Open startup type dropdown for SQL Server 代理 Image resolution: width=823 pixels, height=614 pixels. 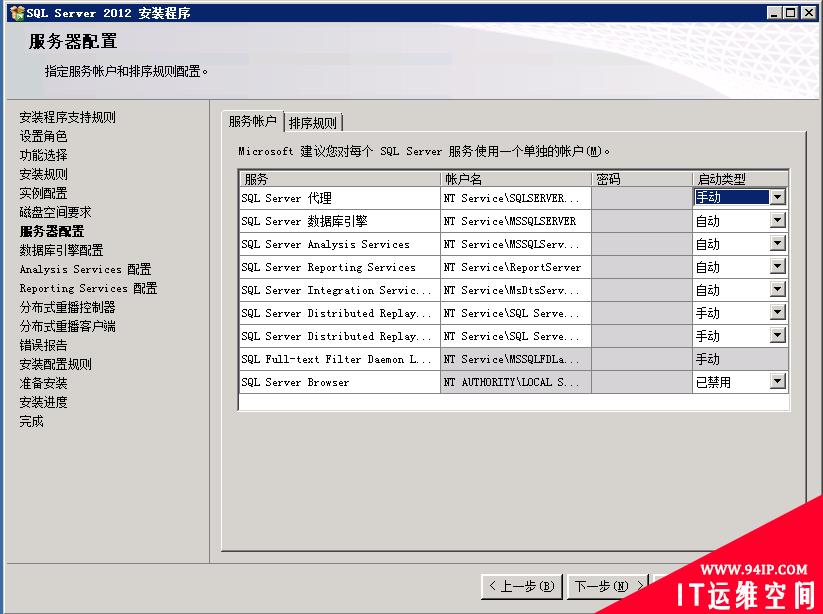click(777, 197)
